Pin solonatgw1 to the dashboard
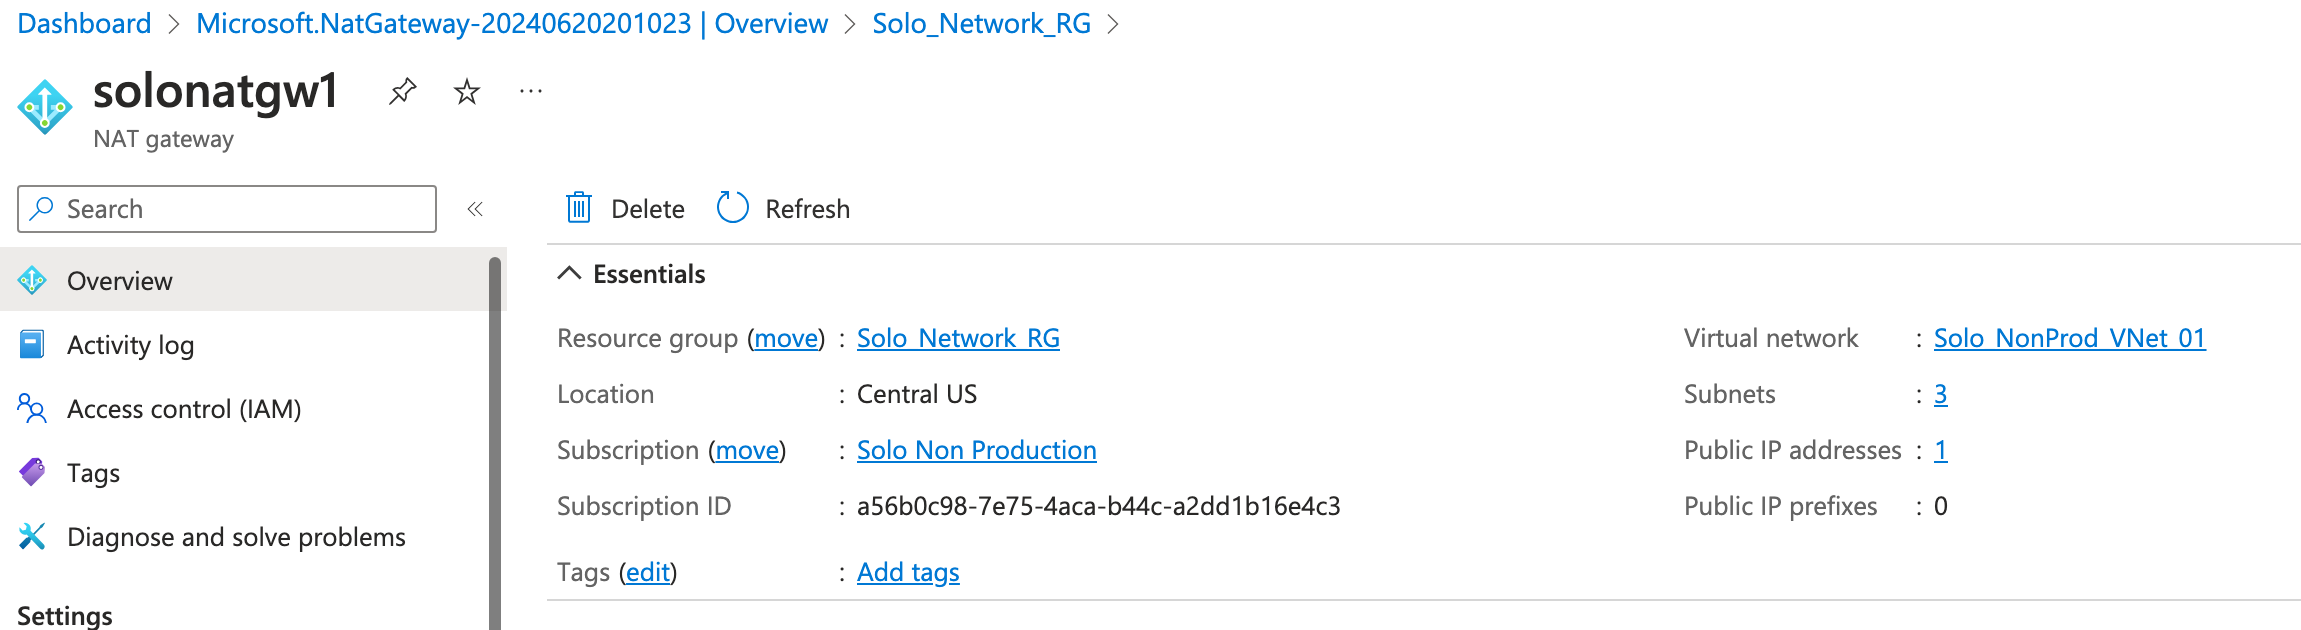Viewport: 2301px width, 630px height. coord(402,92)
